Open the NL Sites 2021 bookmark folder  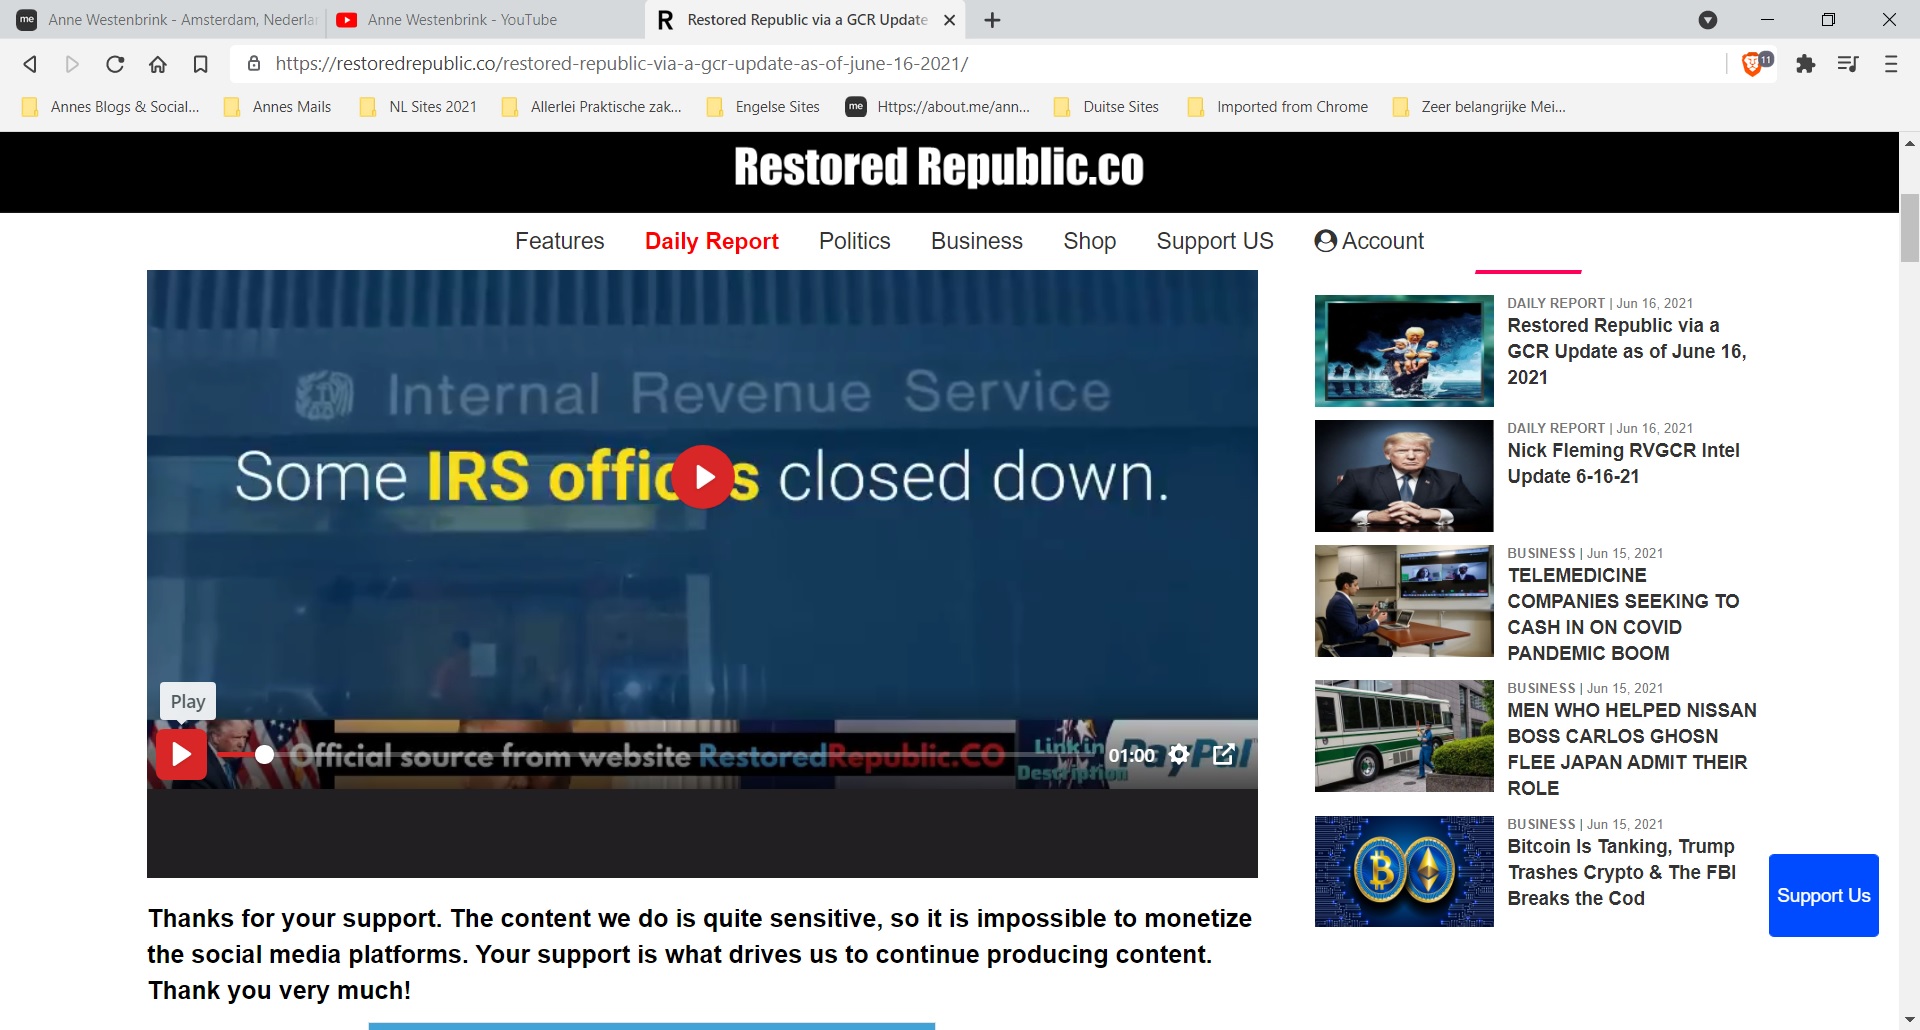coord(418,107)
